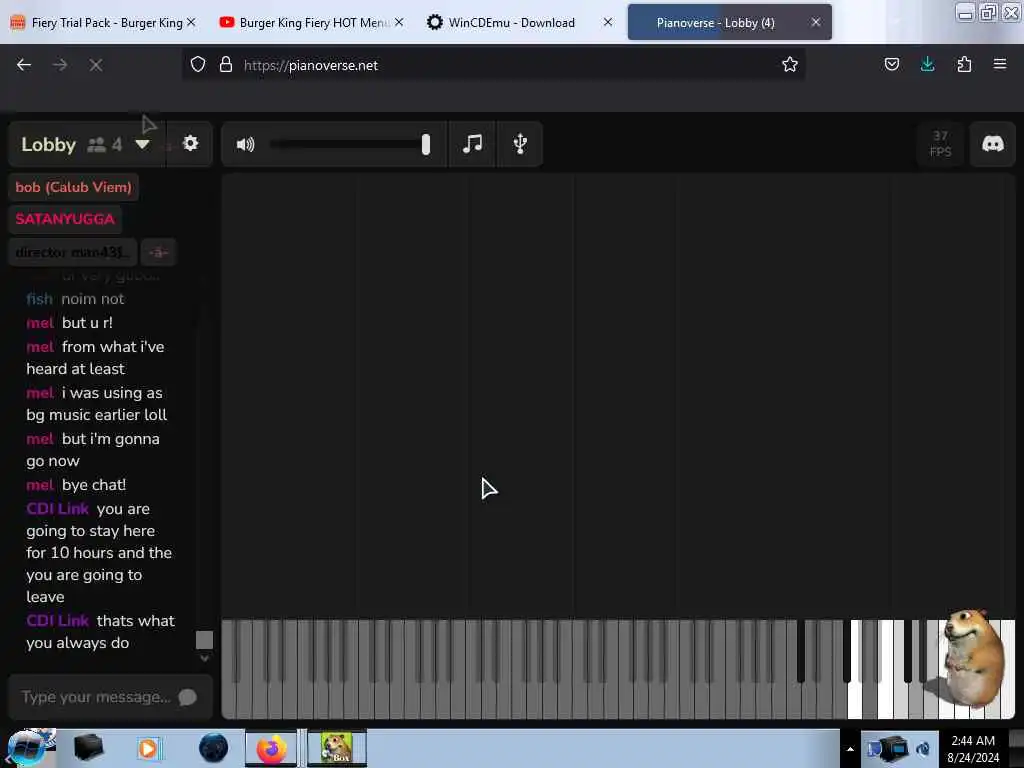Click the site security padlock icon
The width and height of the screenshot is (1024, 768).
click(226, 65)
